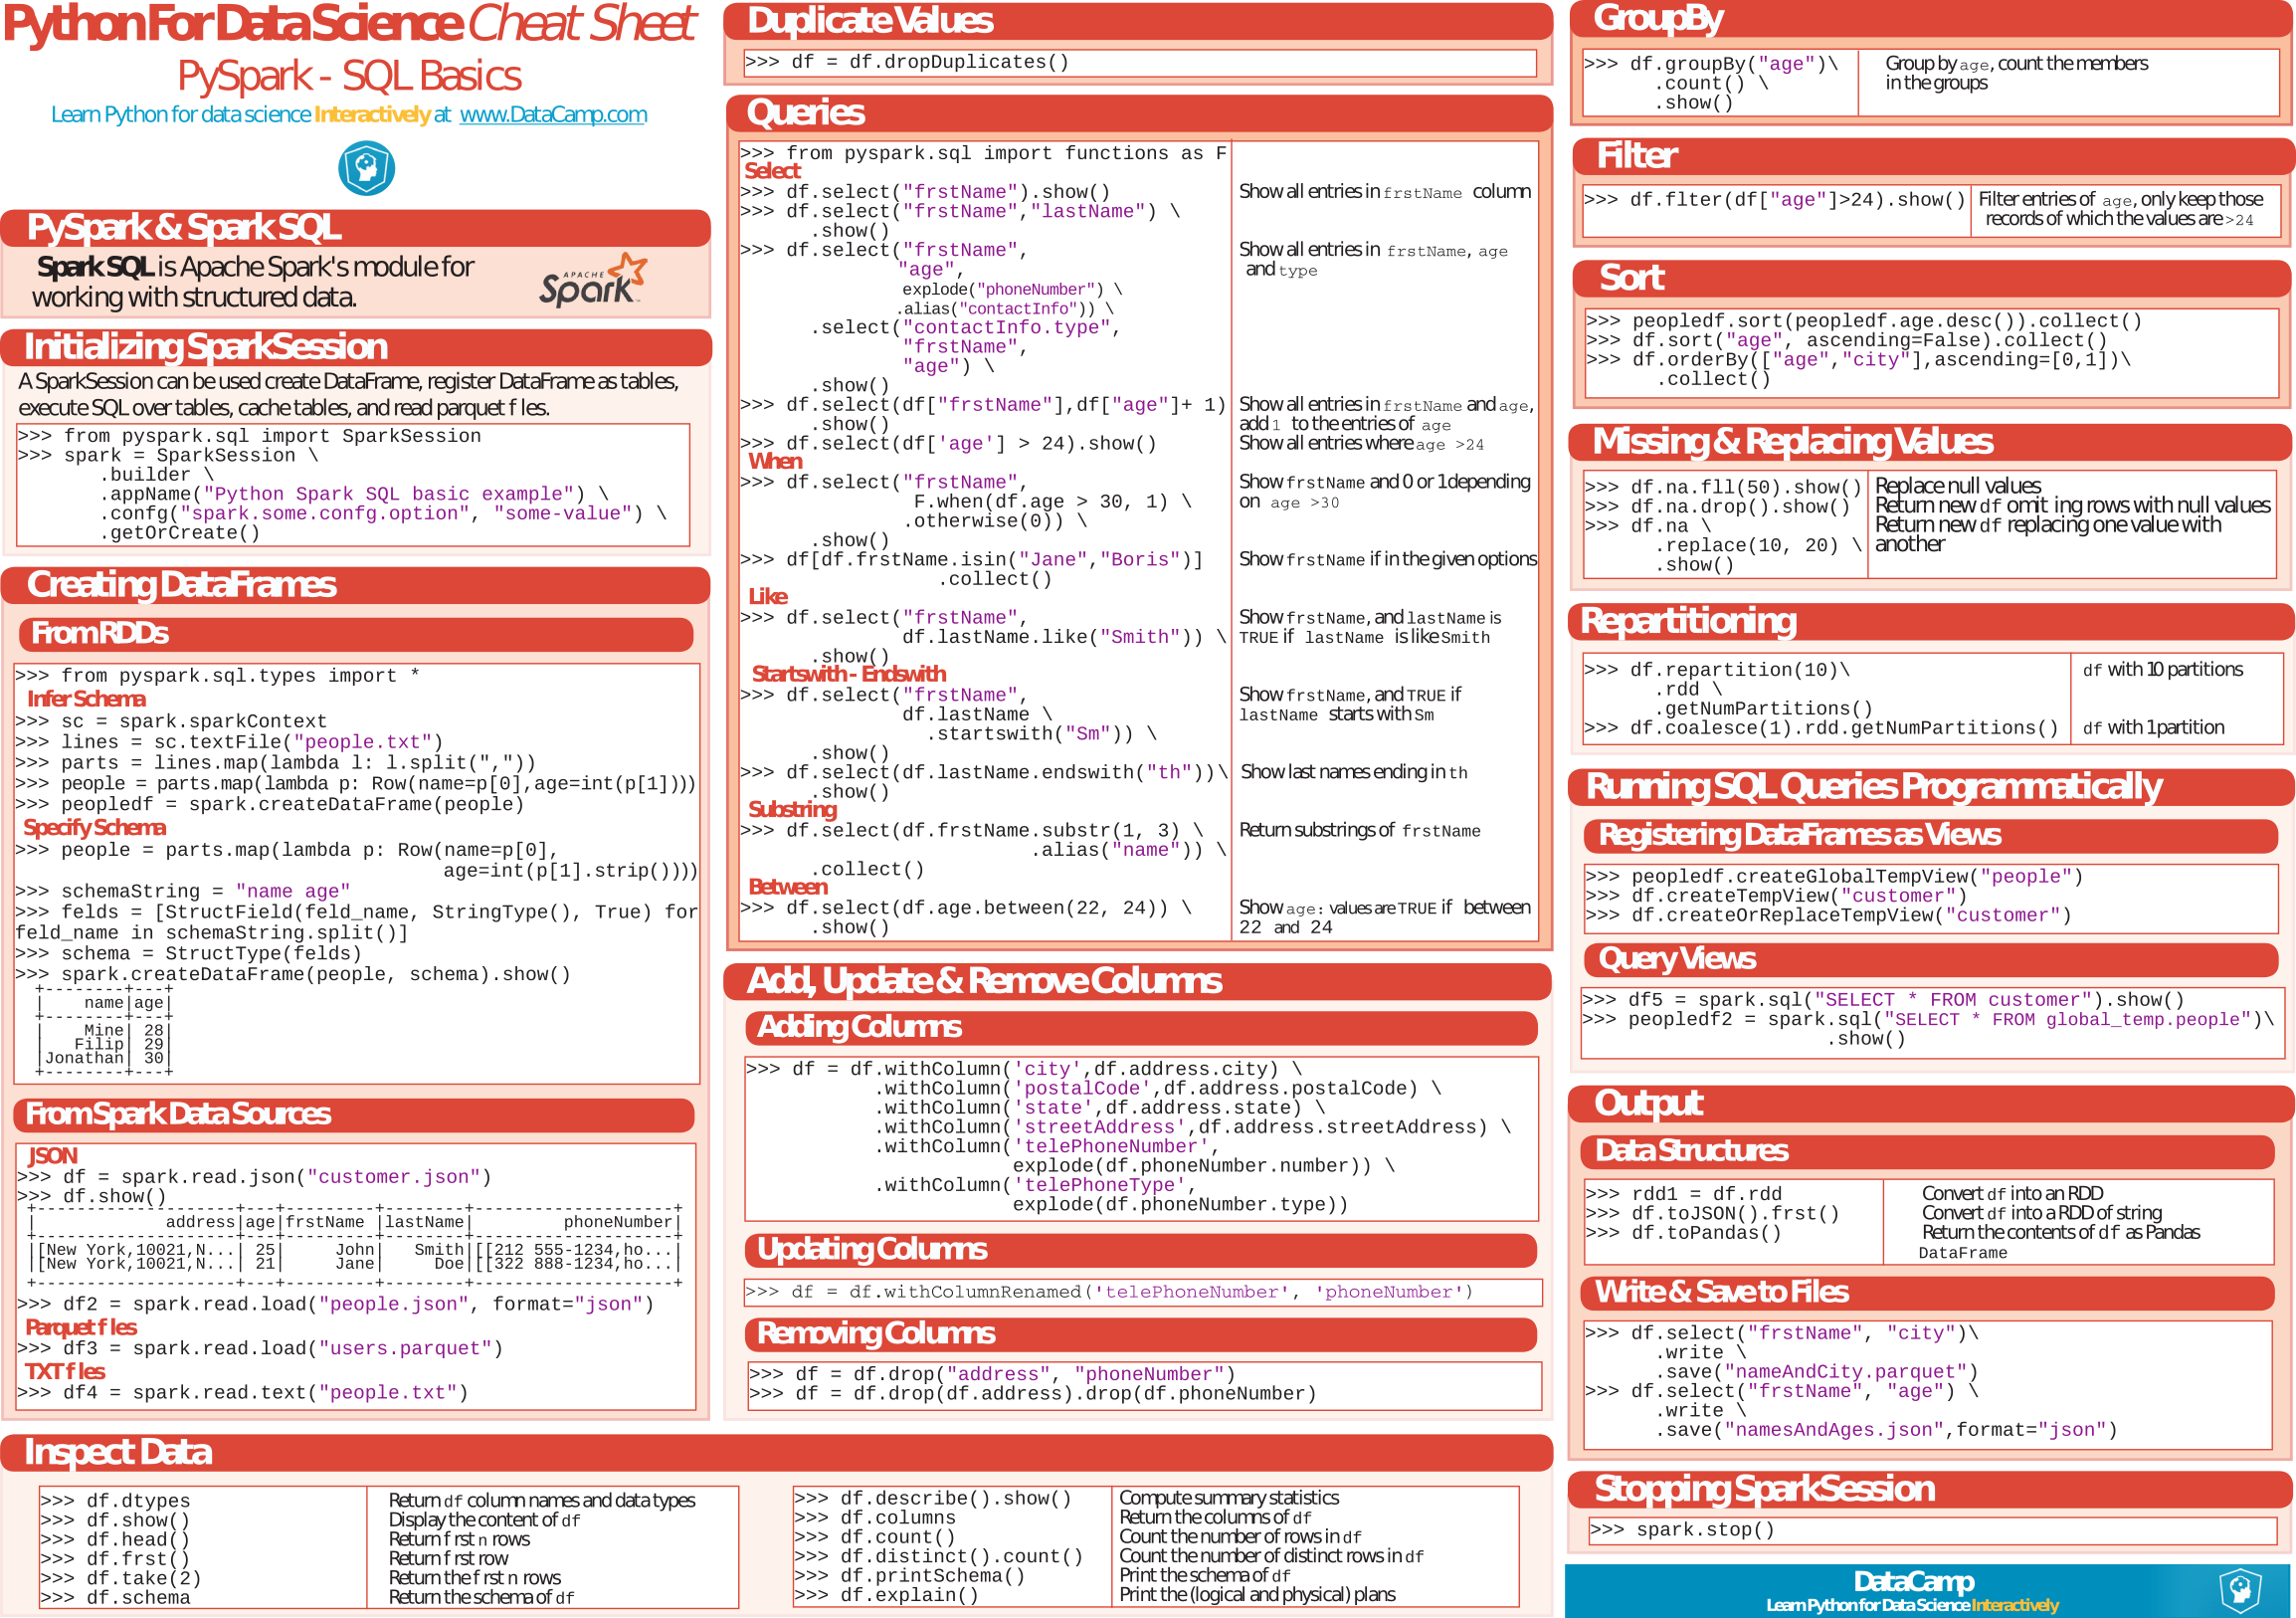
Task: Click the DataCamp shield icon in footer
Action: pyautogui.click(x=2240, y=1590)
